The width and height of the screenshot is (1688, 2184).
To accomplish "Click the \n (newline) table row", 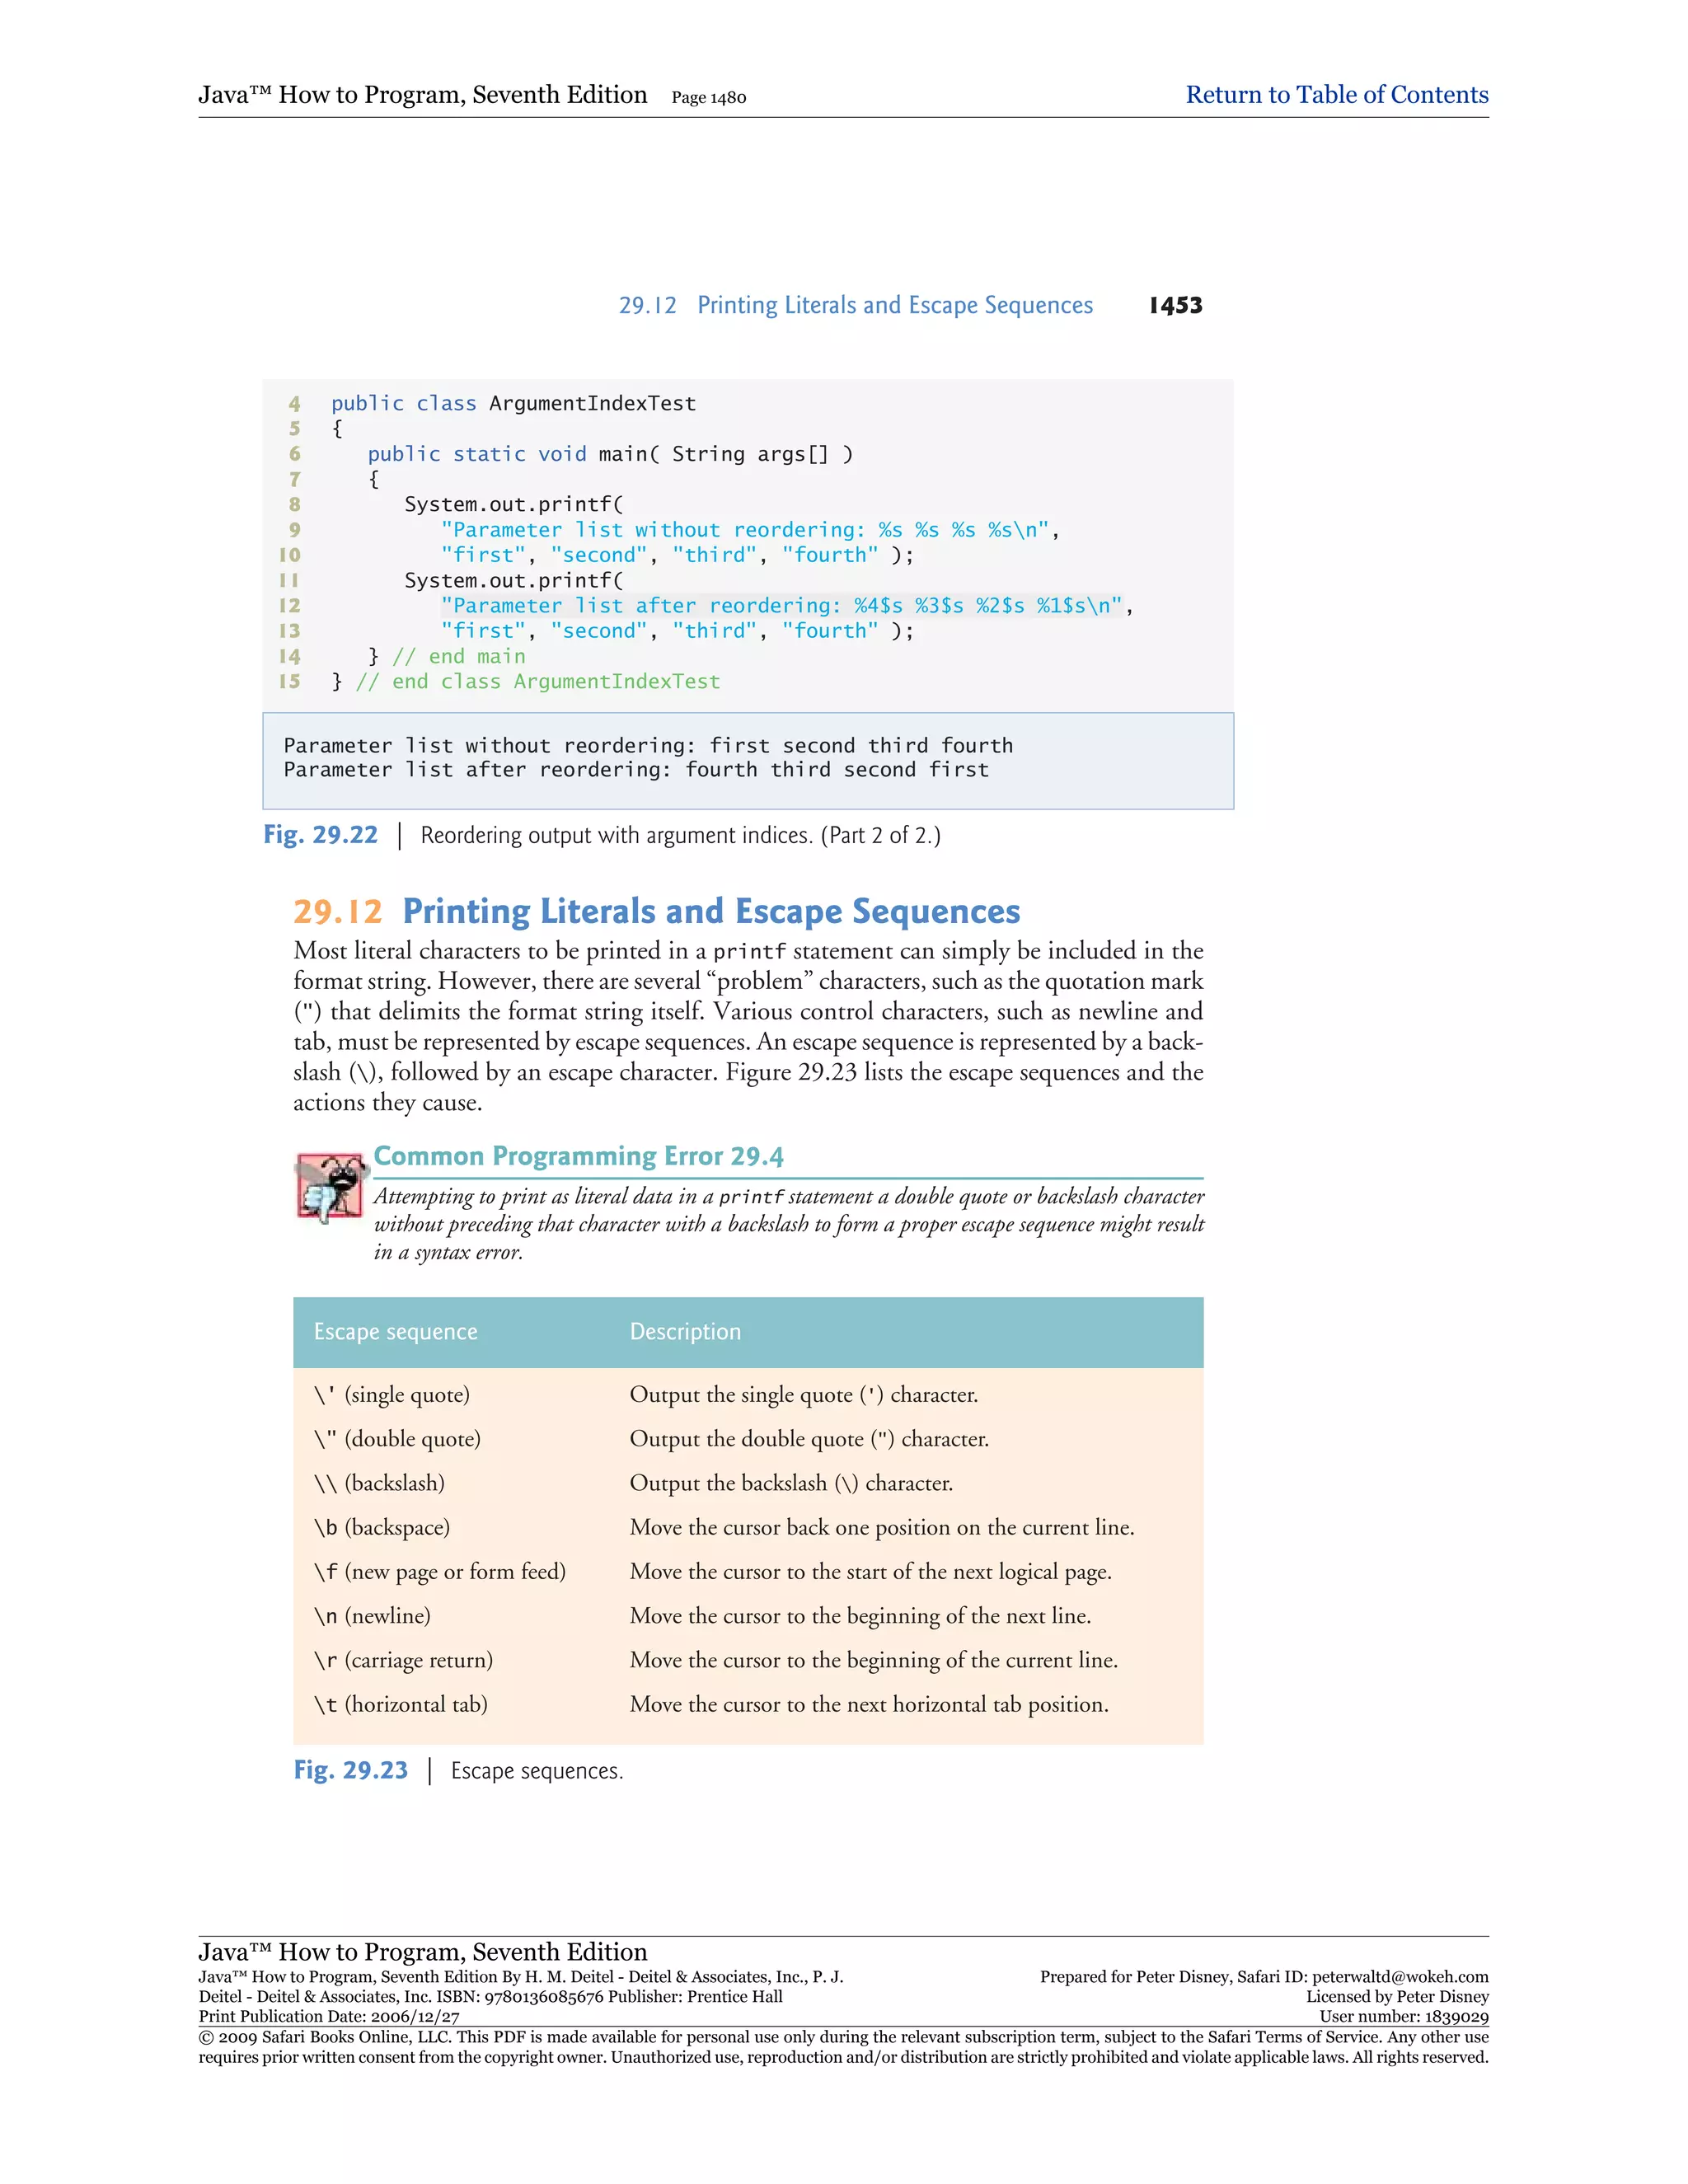I will 372,1616.
